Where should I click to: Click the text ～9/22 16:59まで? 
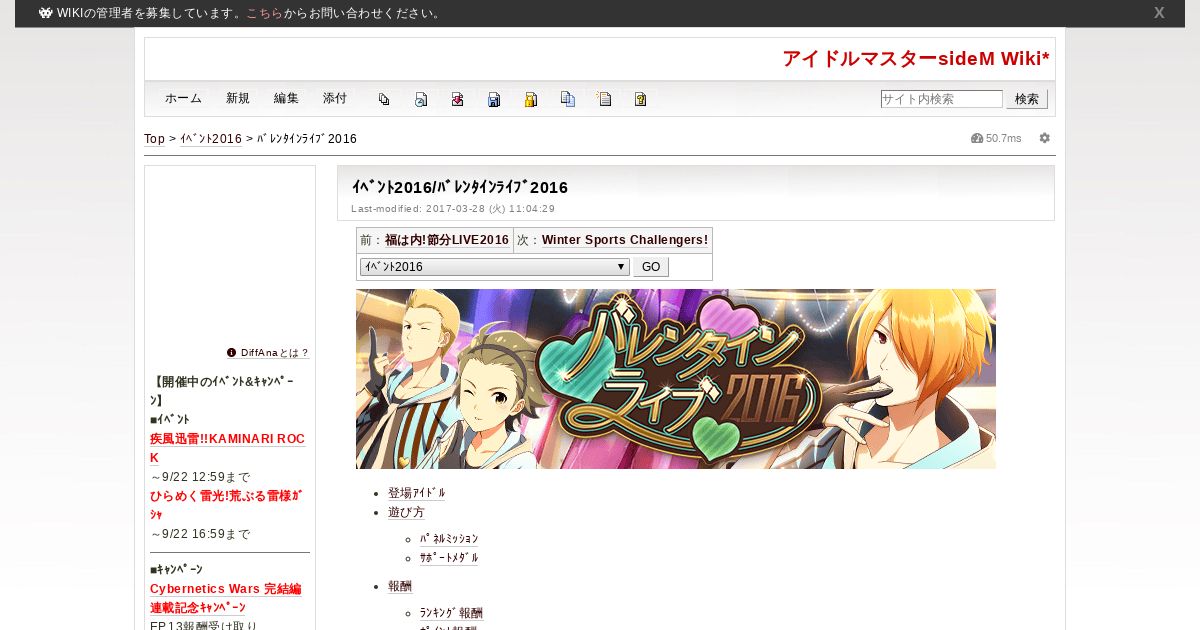click(200, 534)
